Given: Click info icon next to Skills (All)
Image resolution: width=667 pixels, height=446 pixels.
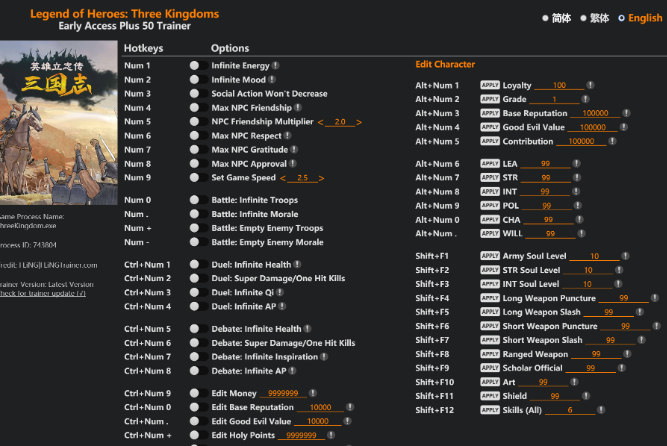Looking at the screenshot, I should pyautogui.click(x=599, y=410).
